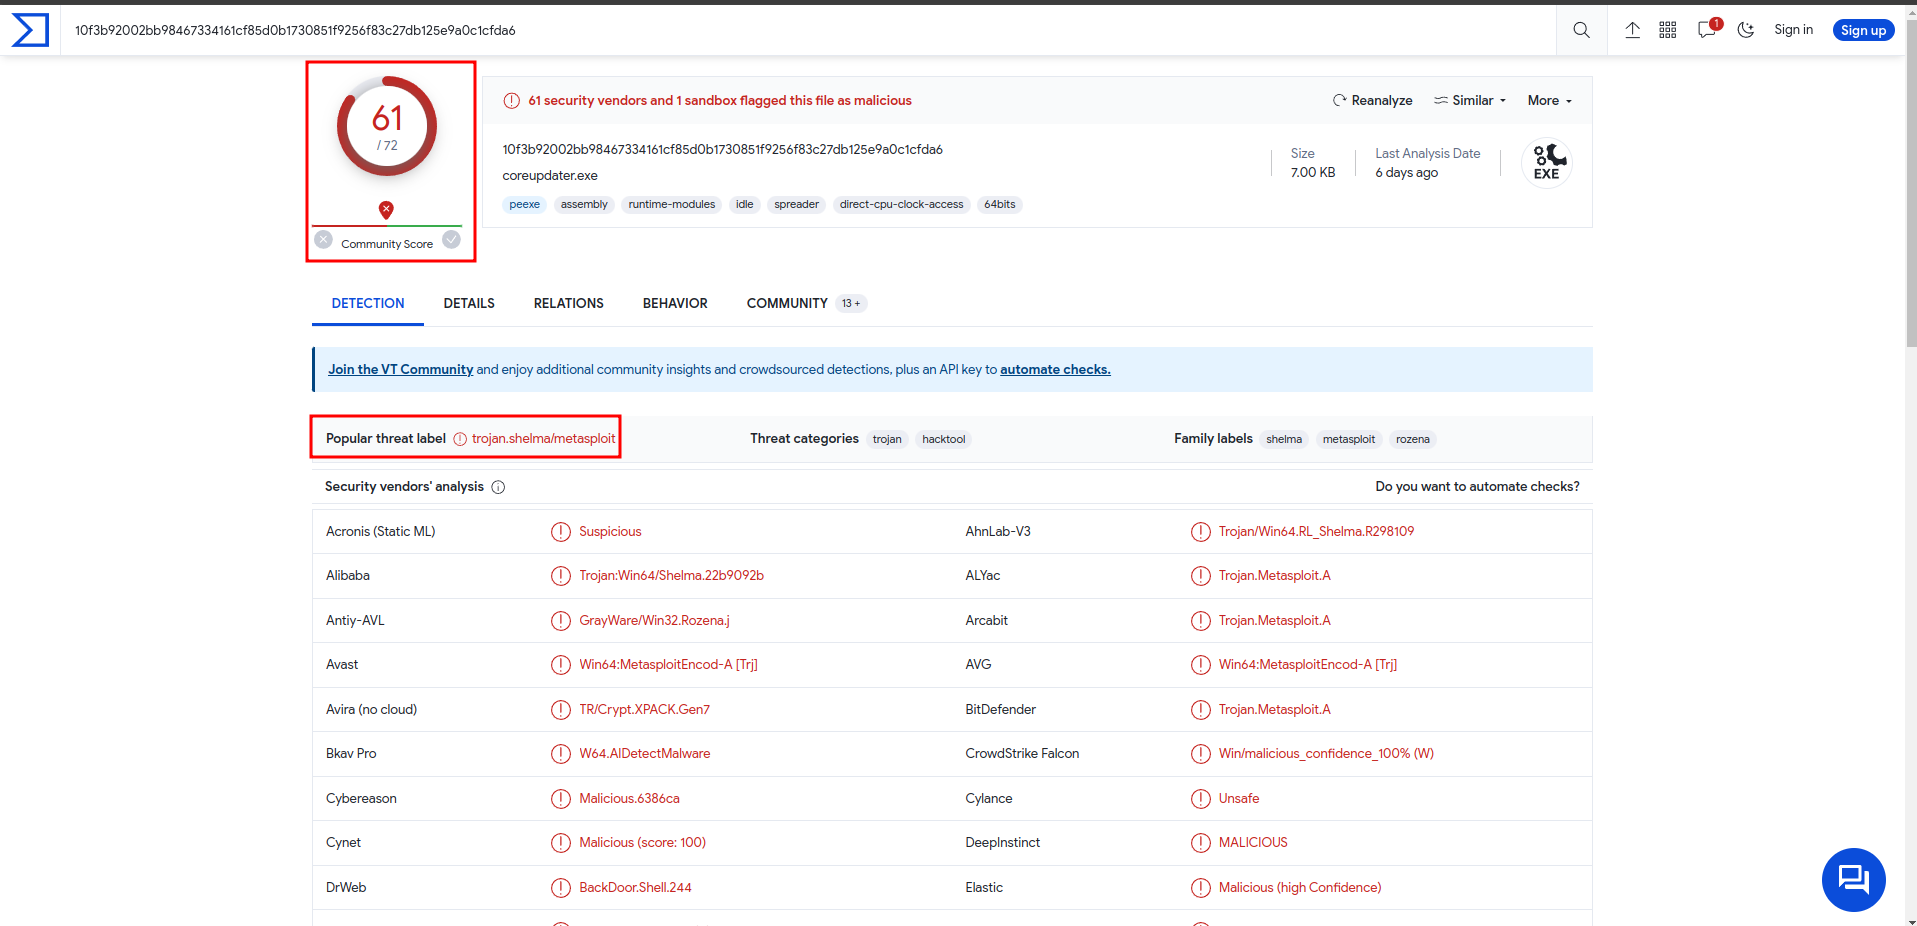Screen dimensions: 1917x926
Task: Click the Join the VT Community link
Action: (400, 369)
